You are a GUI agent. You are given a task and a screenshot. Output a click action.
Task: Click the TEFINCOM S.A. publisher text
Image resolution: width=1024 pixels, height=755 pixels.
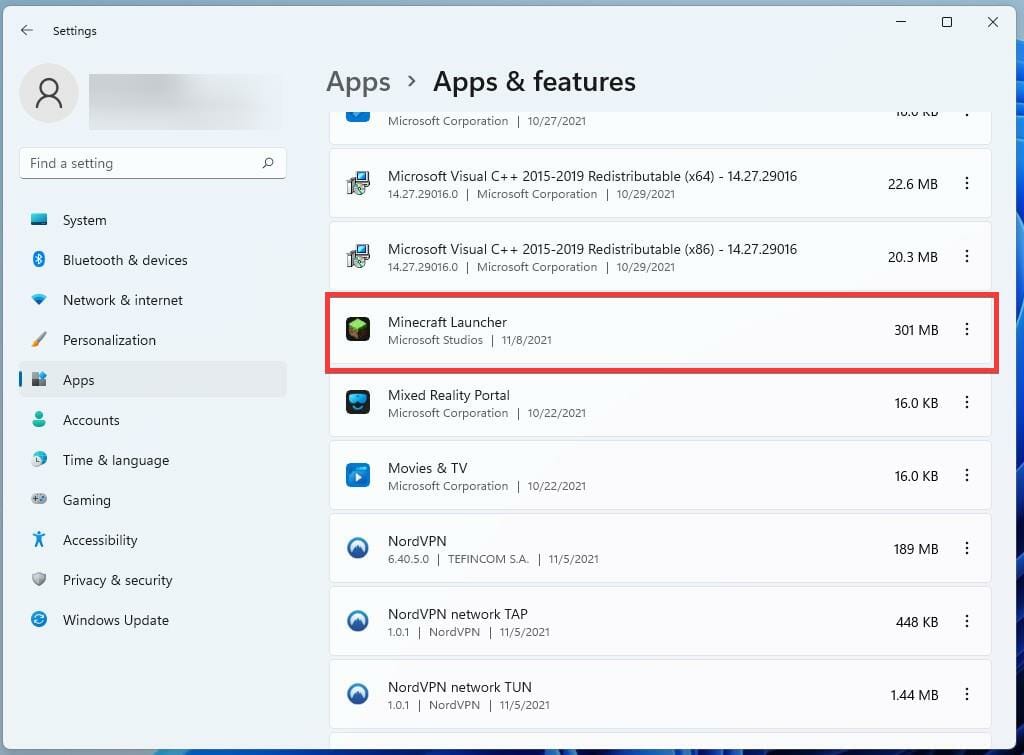point(488,559)
